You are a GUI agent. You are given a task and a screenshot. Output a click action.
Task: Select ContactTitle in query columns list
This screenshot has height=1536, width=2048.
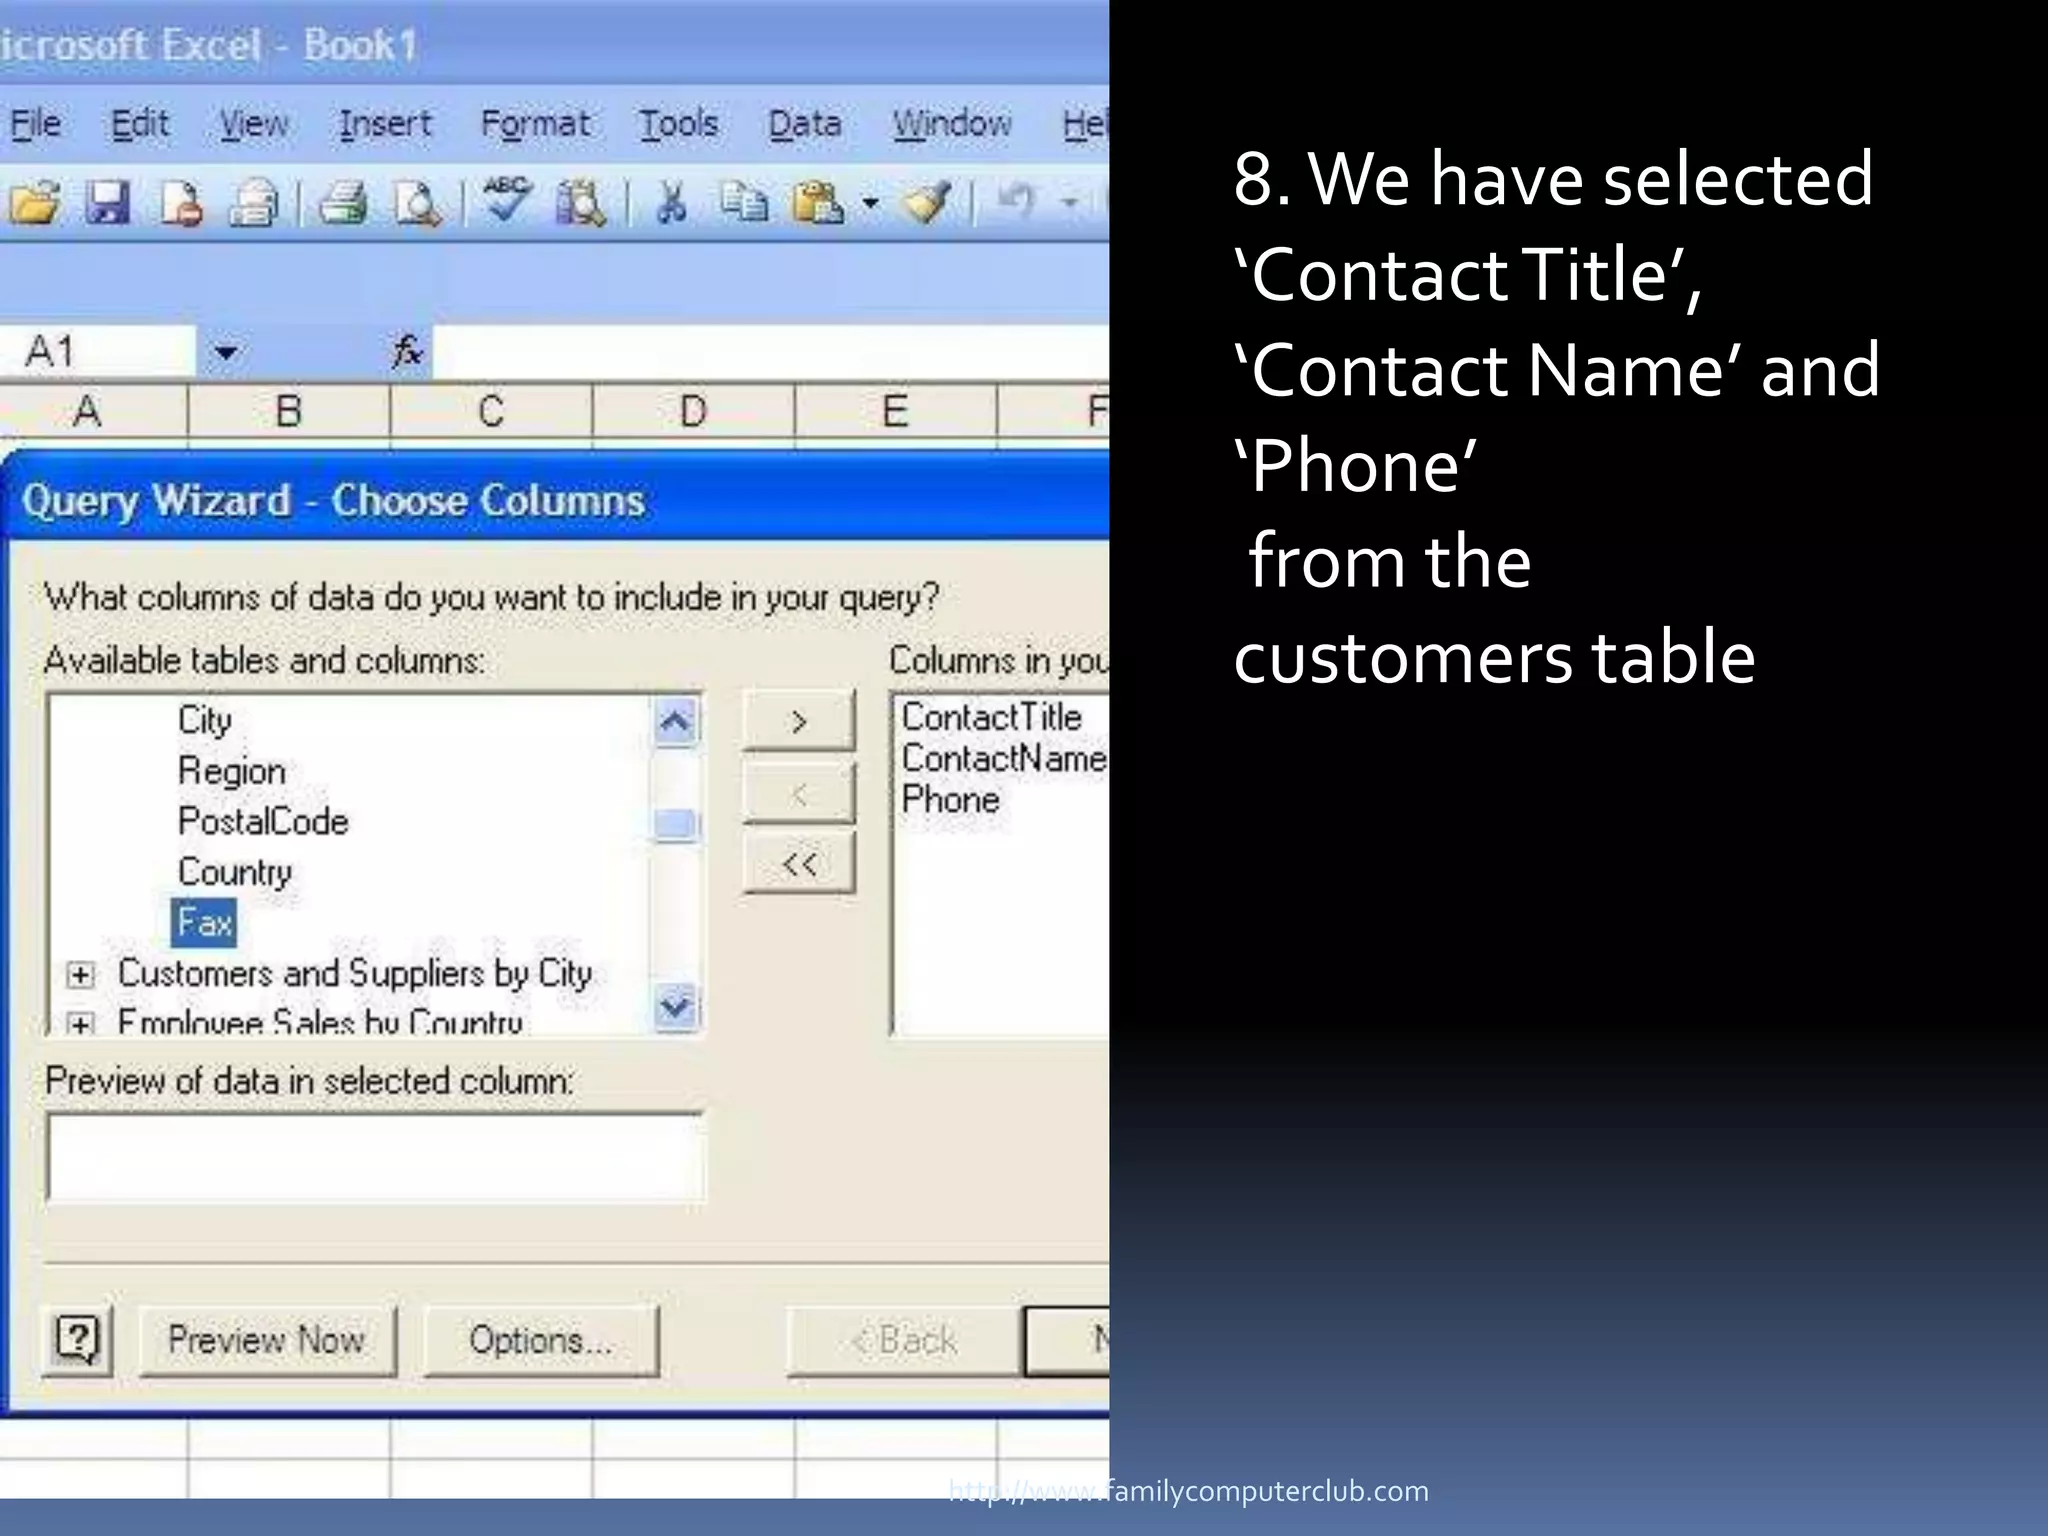point(991,717)
